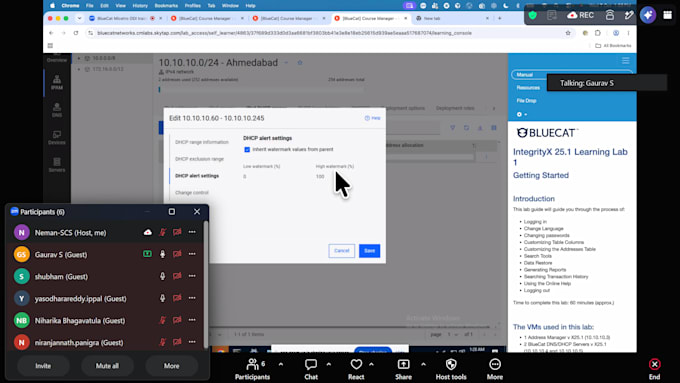Screen dimensions: 680x383
Task: Mute Gaurav S microphone
Action: 163,254
